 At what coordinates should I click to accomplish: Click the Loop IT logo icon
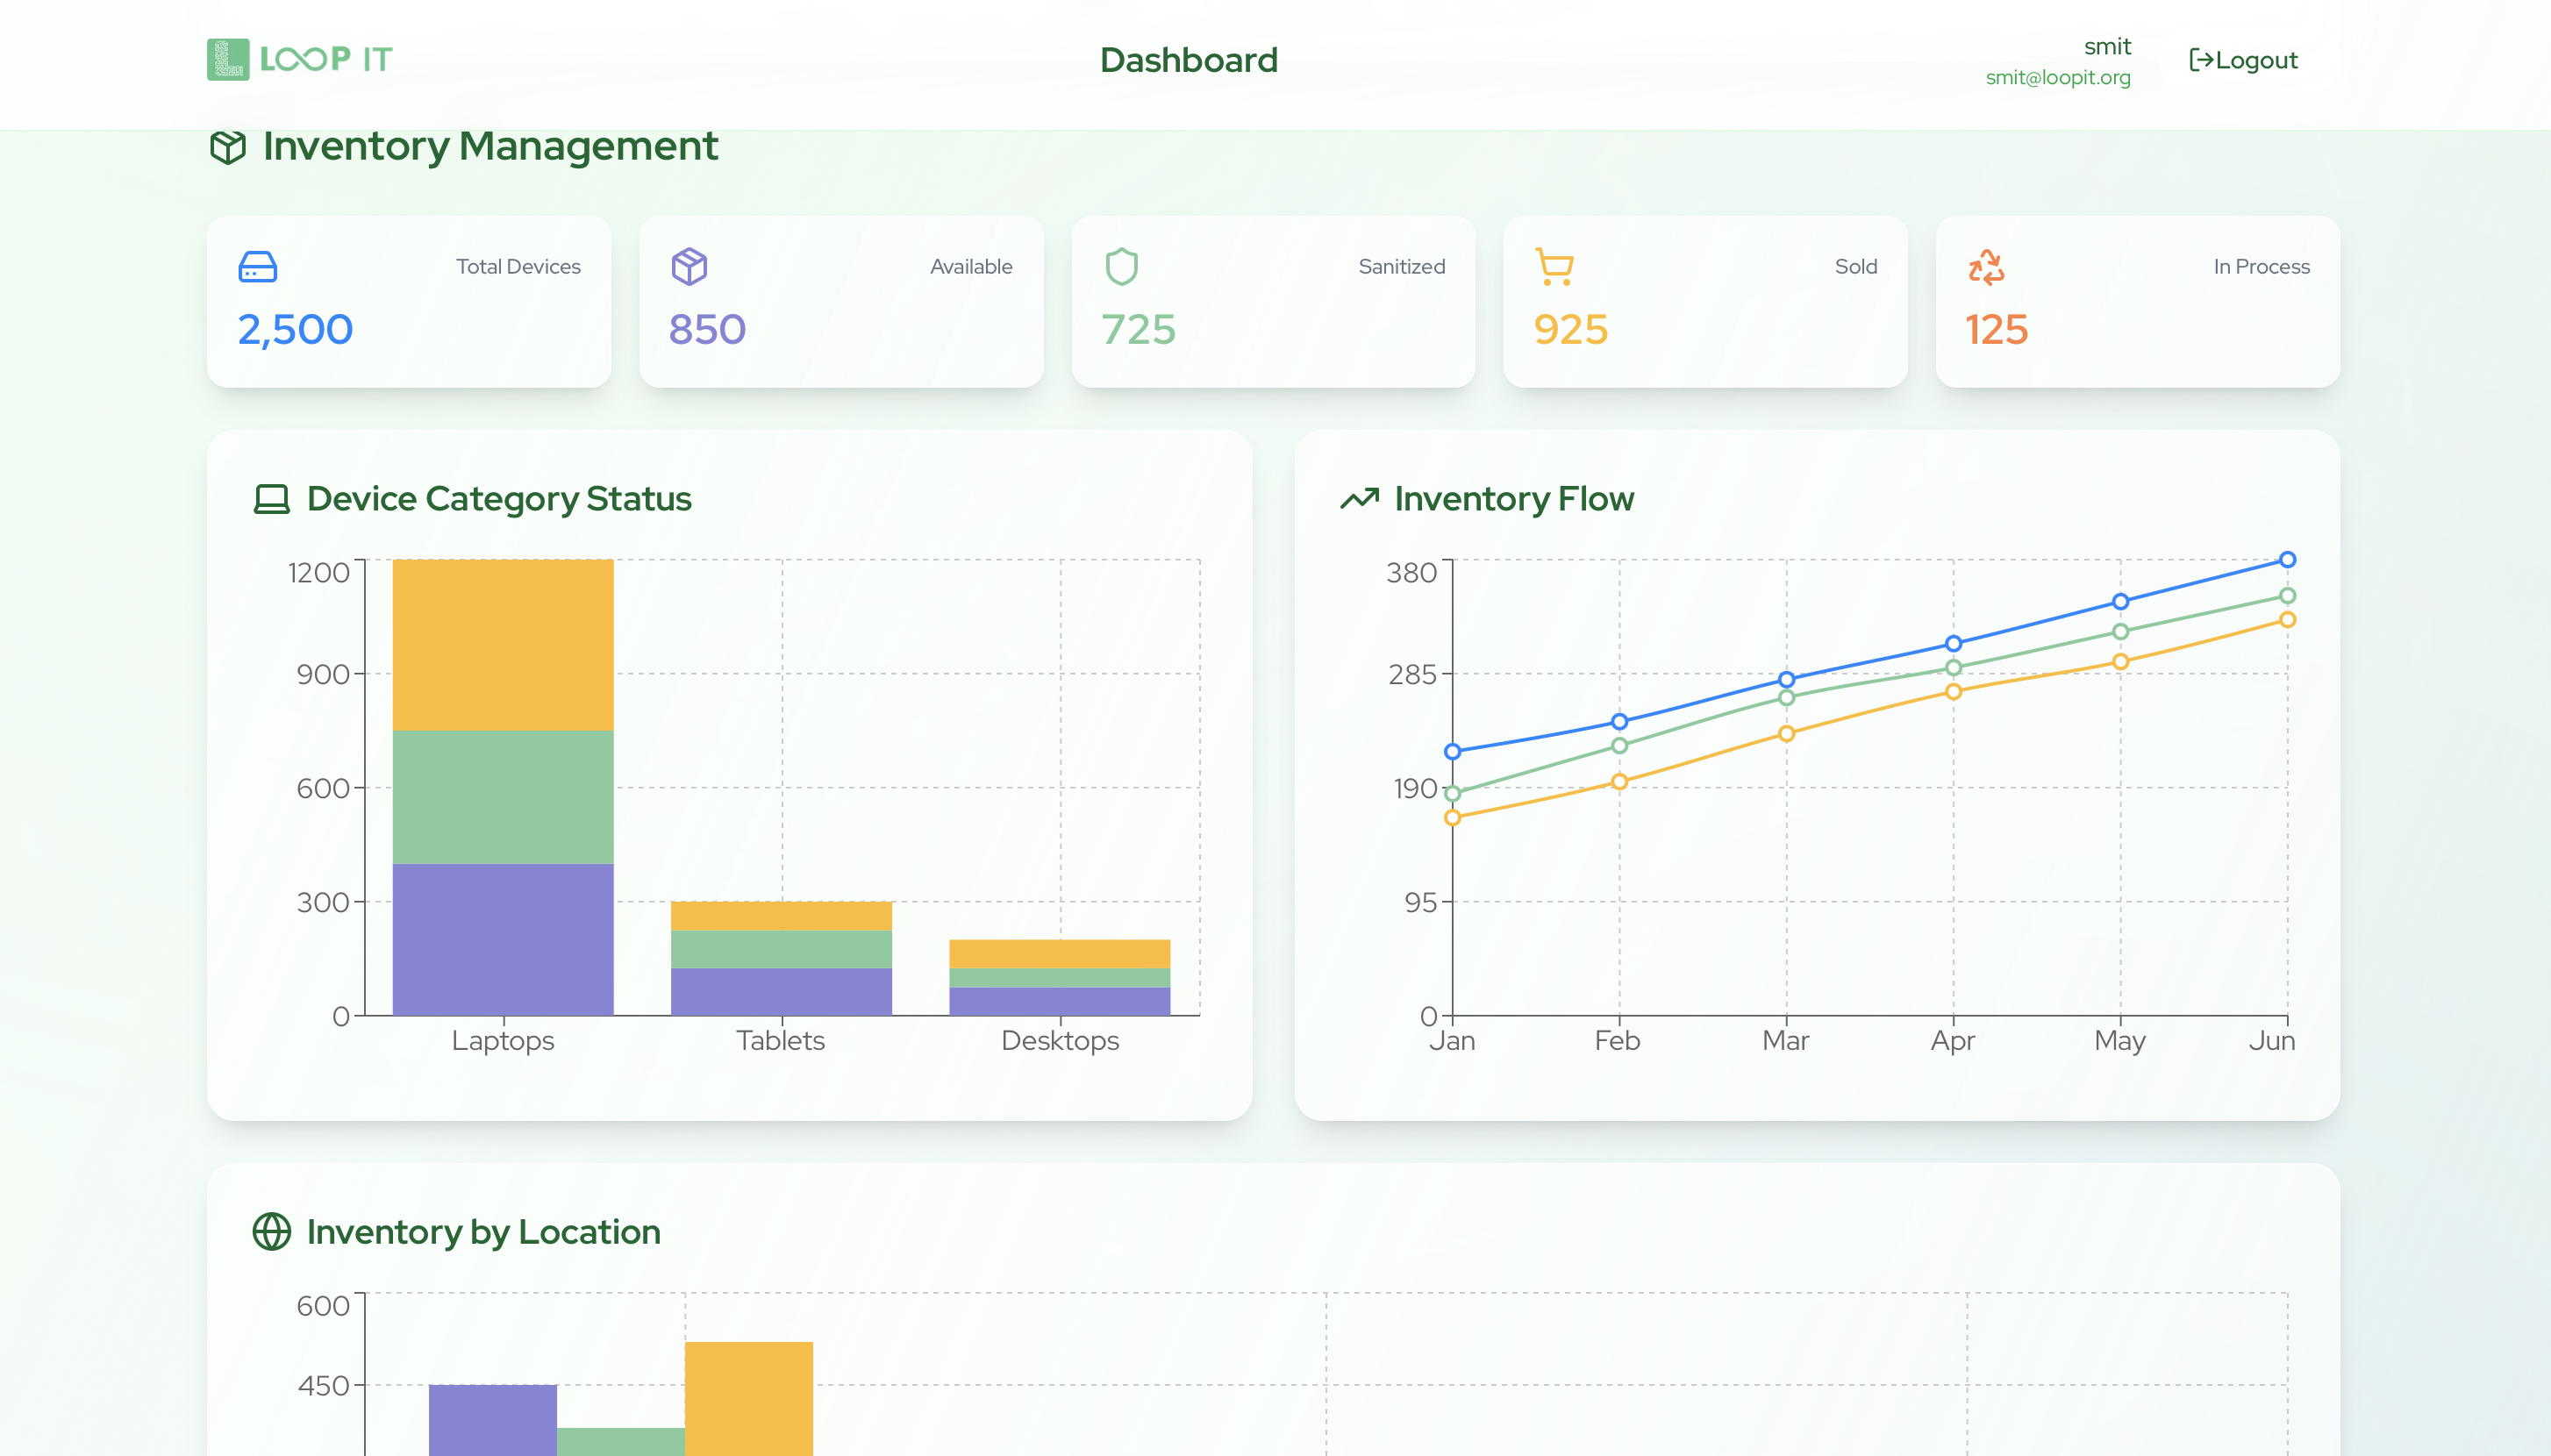pos(228,60)
